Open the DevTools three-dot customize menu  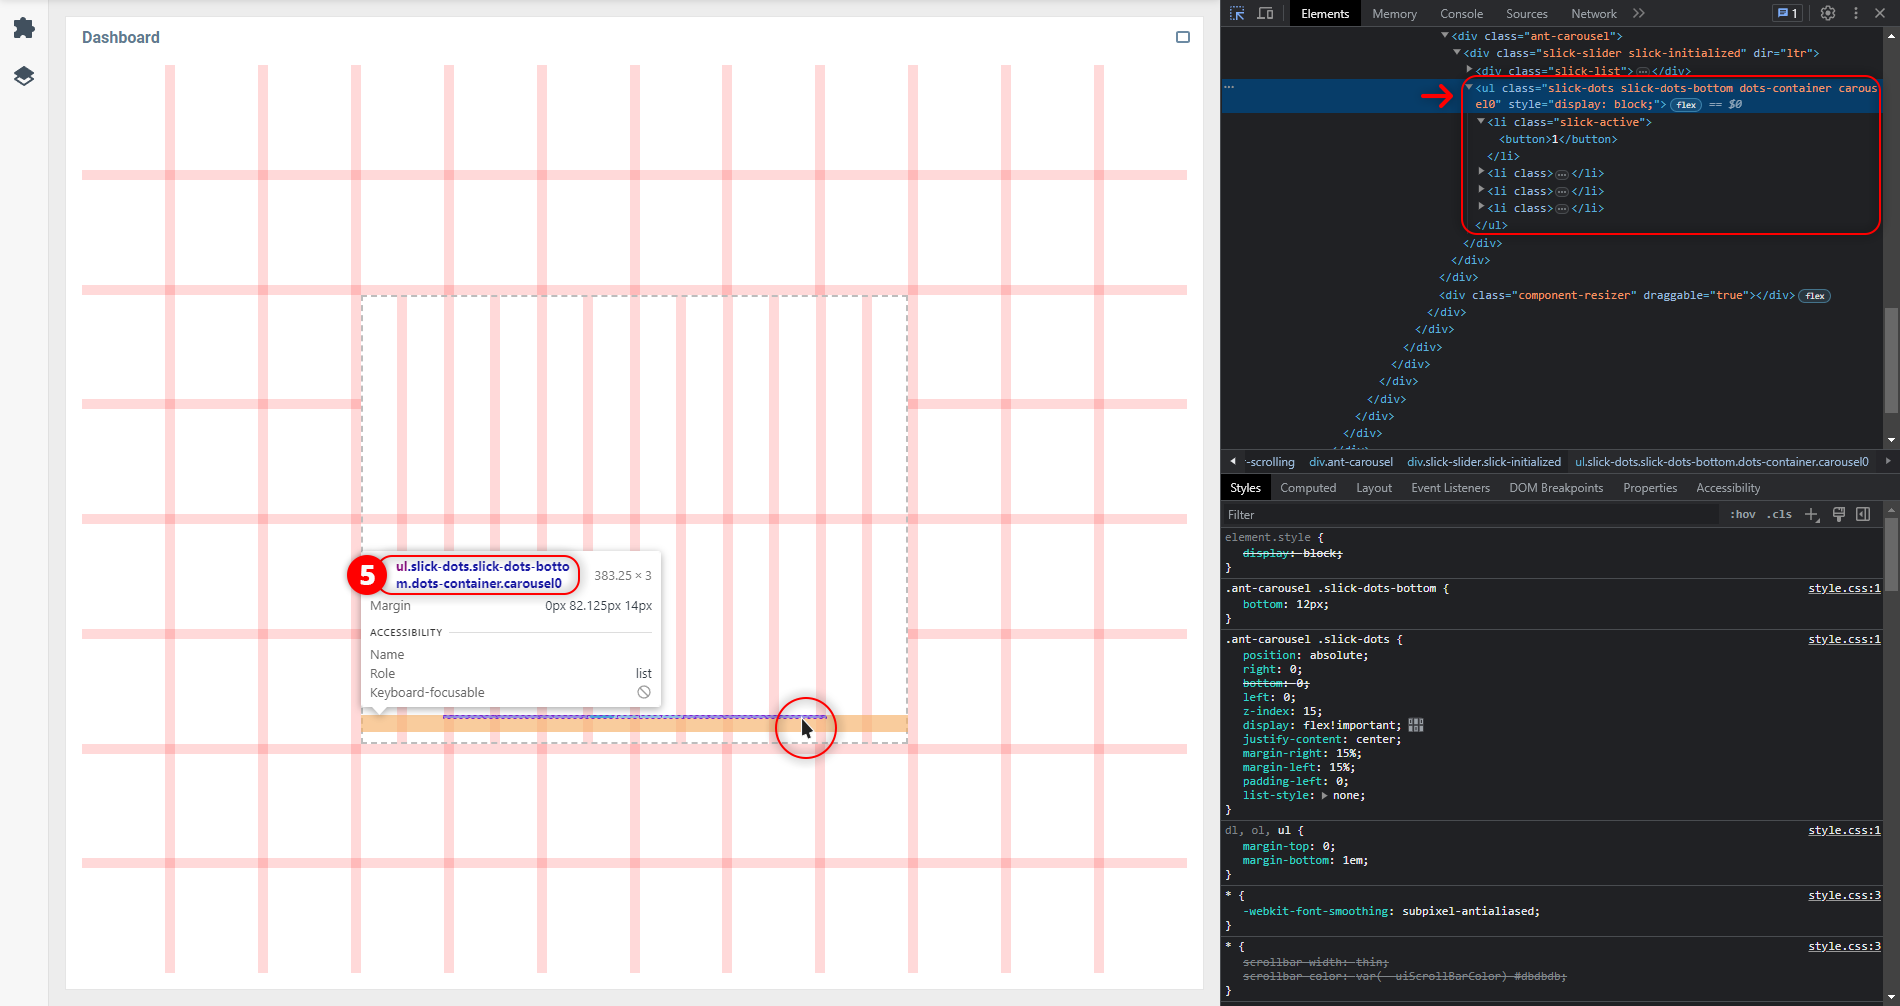[x=1856, y=13]
